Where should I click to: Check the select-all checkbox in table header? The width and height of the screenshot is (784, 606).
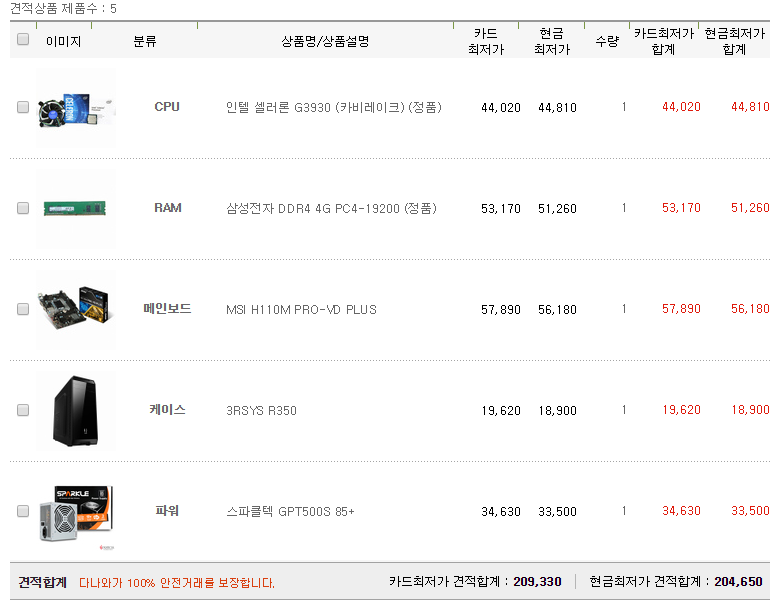pos(23,39)
